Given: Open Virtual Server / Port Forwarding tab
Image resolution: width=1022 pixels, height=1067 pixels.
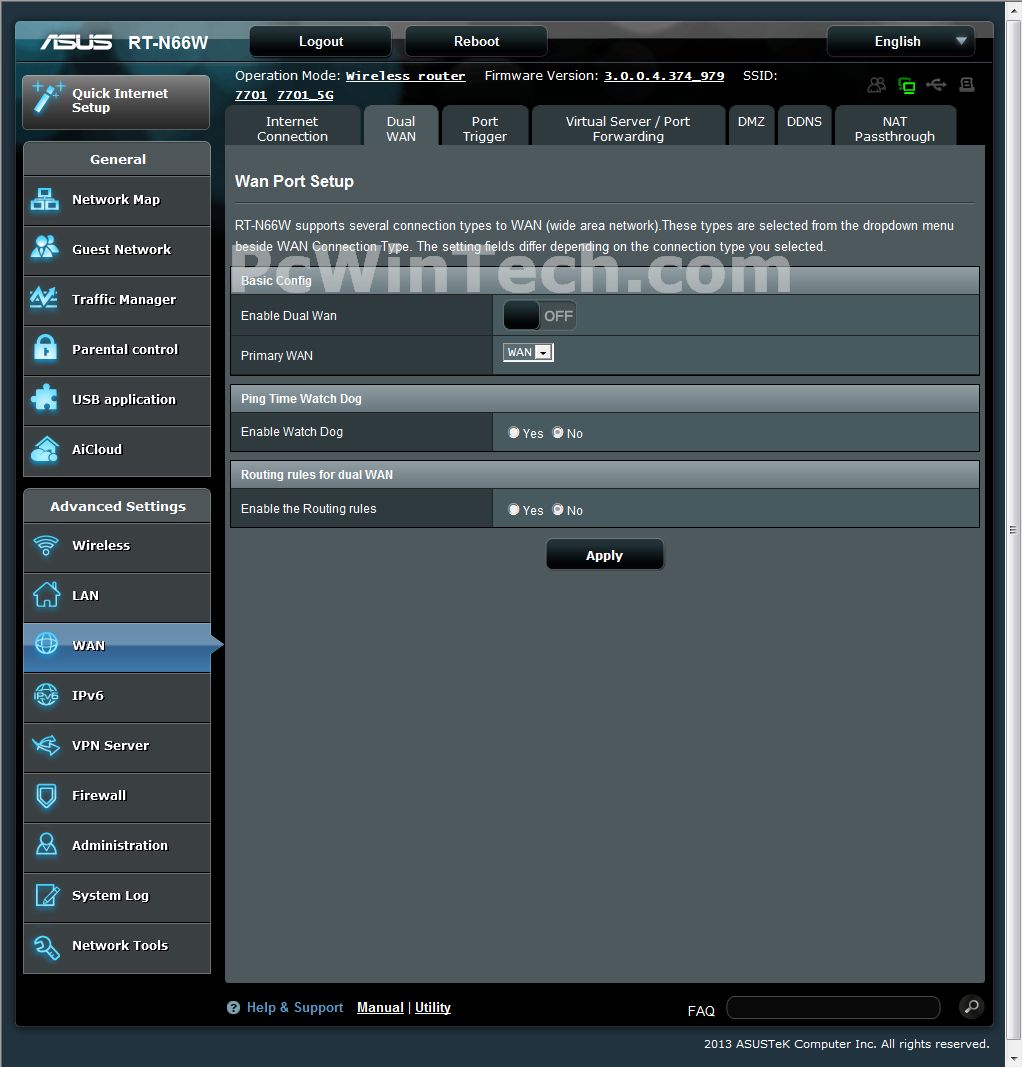Looking at the screenshot, I should pyautogui.click(x=628, y=128).
